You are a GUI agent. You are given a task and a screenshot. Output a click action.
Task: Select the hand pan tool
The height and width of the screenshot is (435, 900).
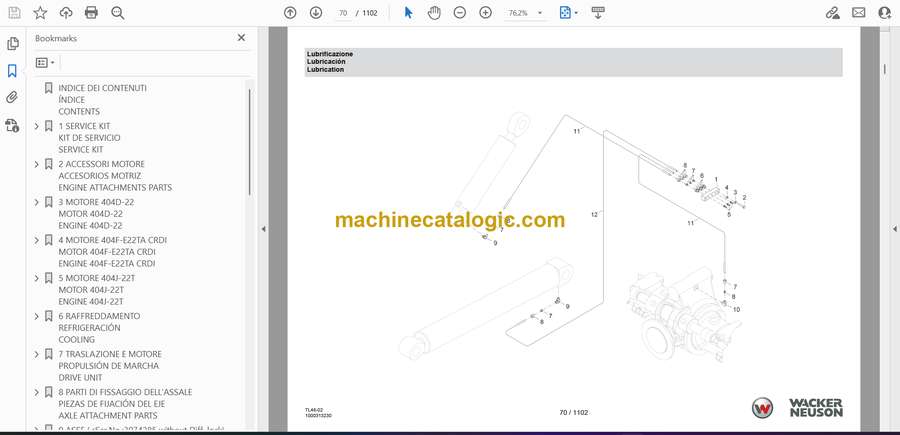[x=434, y=13]
